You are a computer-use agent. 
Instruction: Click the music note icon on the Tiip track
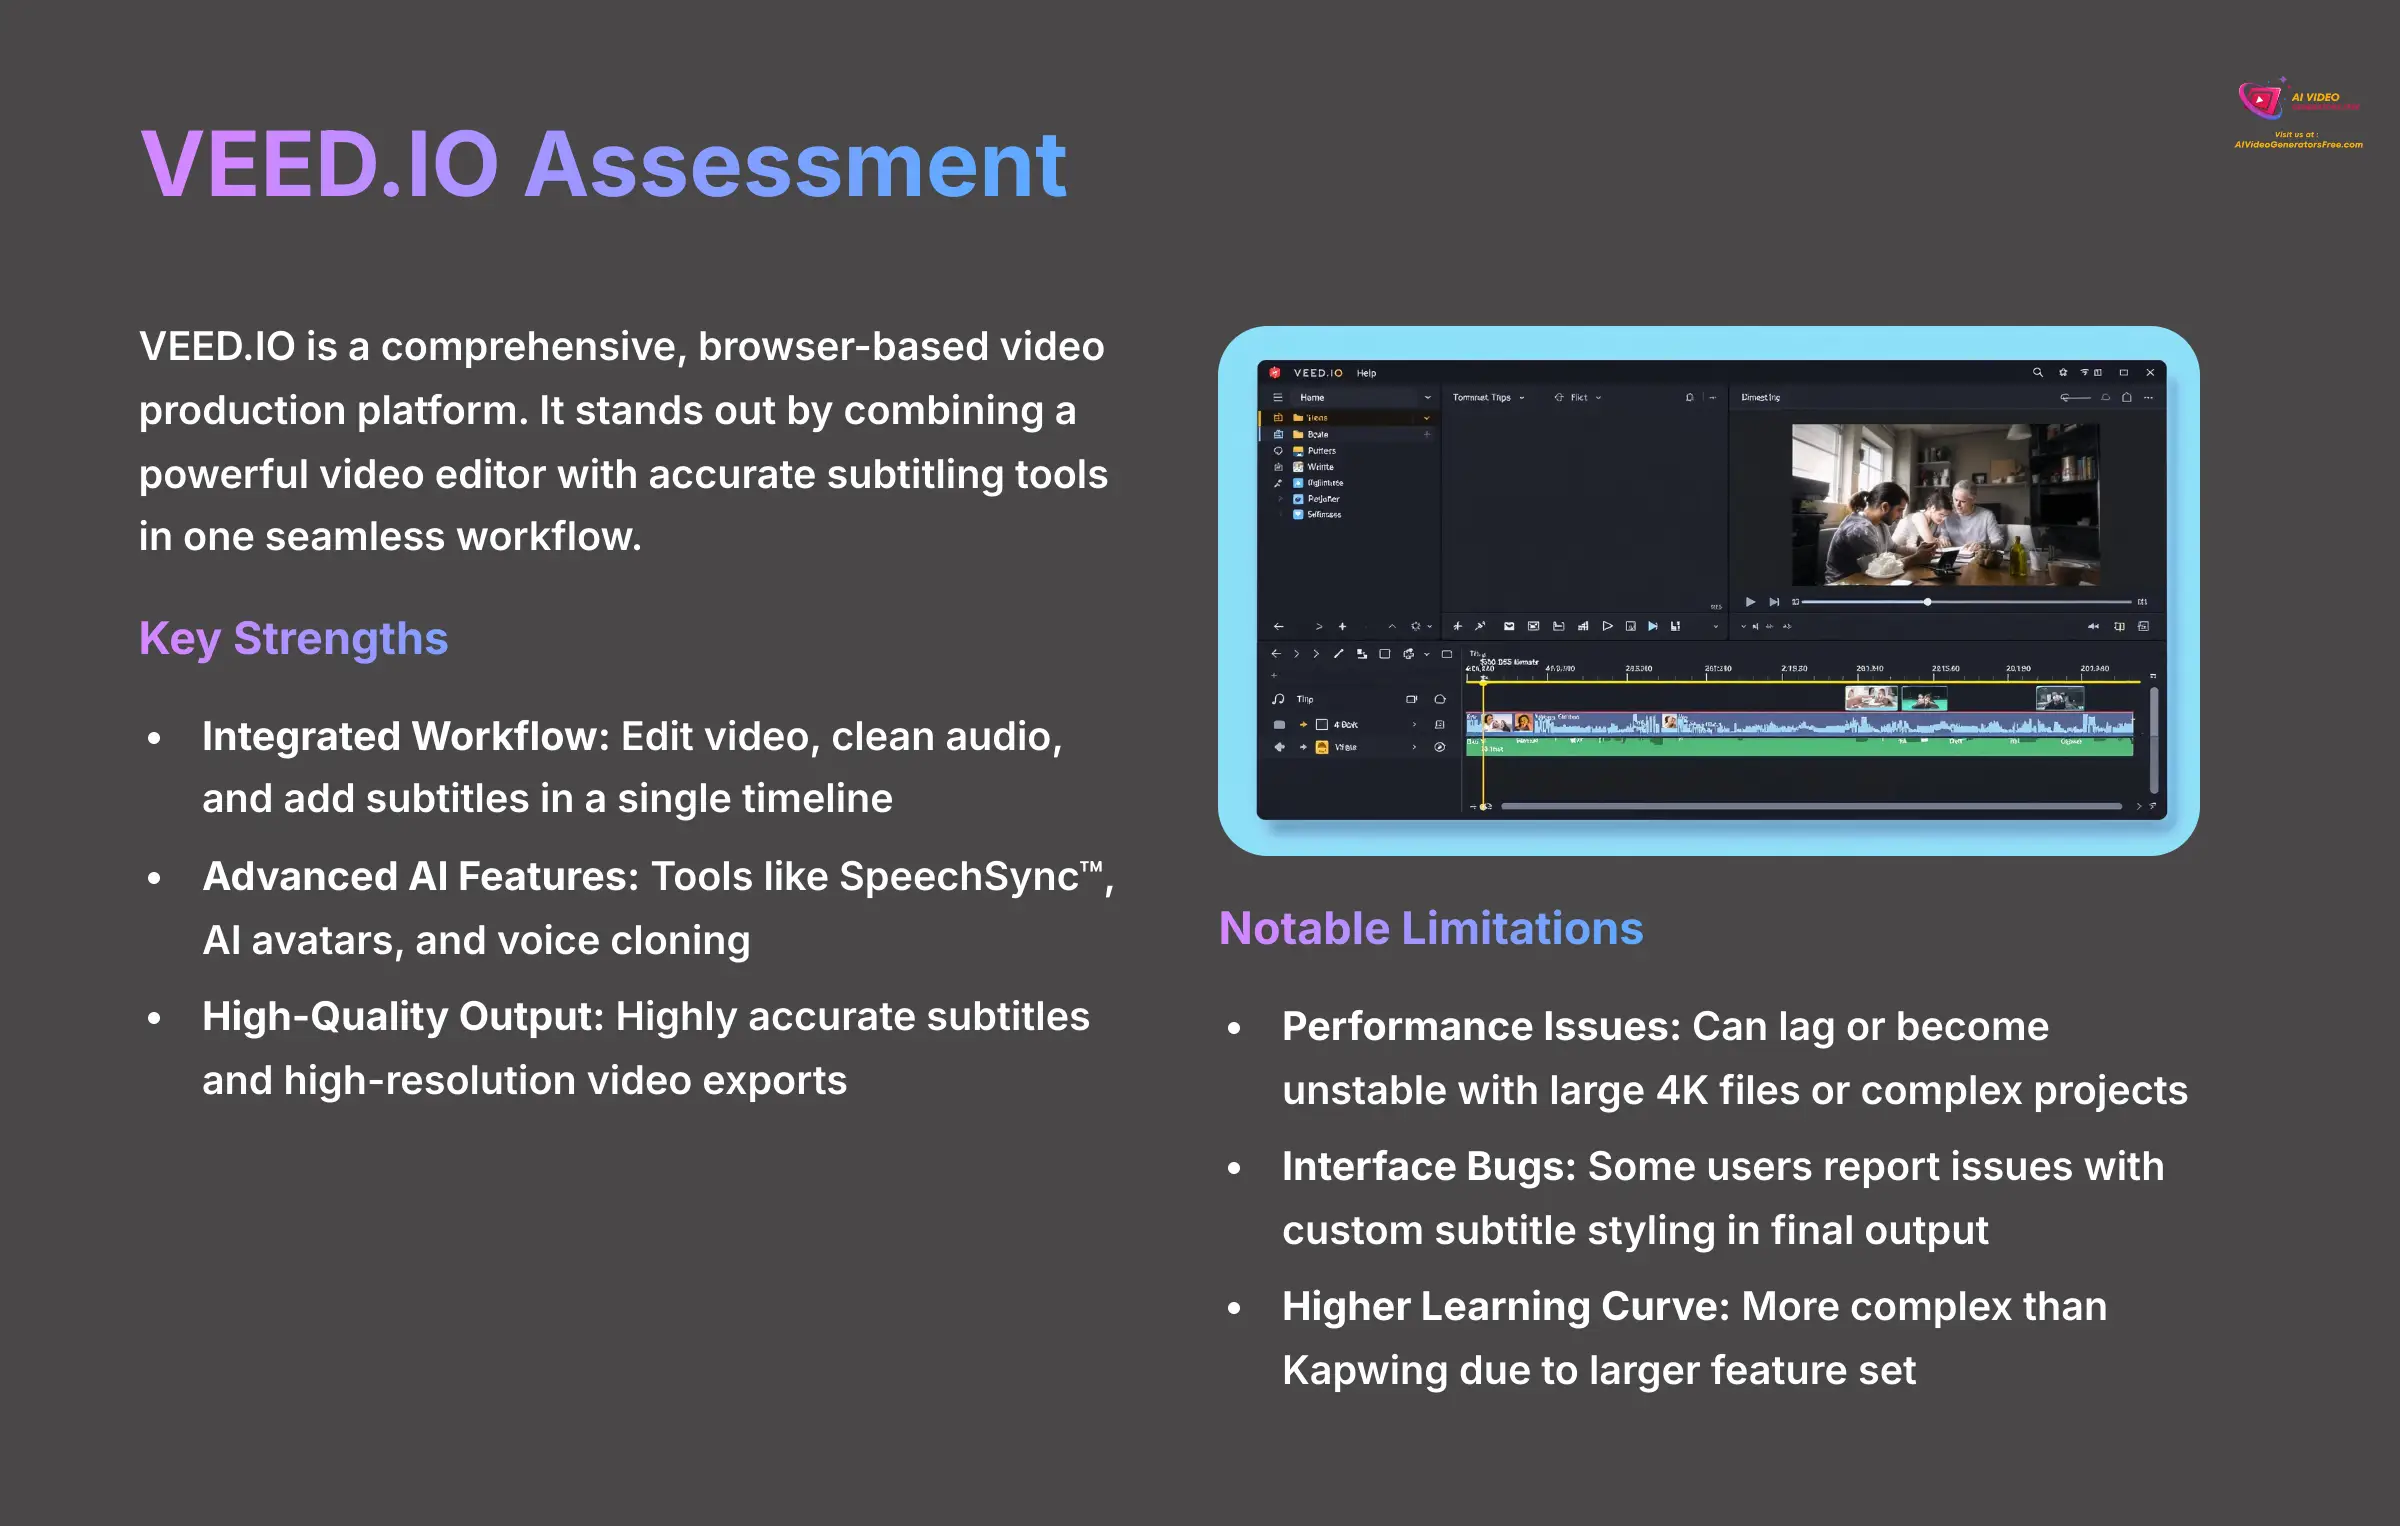click(x=1278, y=699)
